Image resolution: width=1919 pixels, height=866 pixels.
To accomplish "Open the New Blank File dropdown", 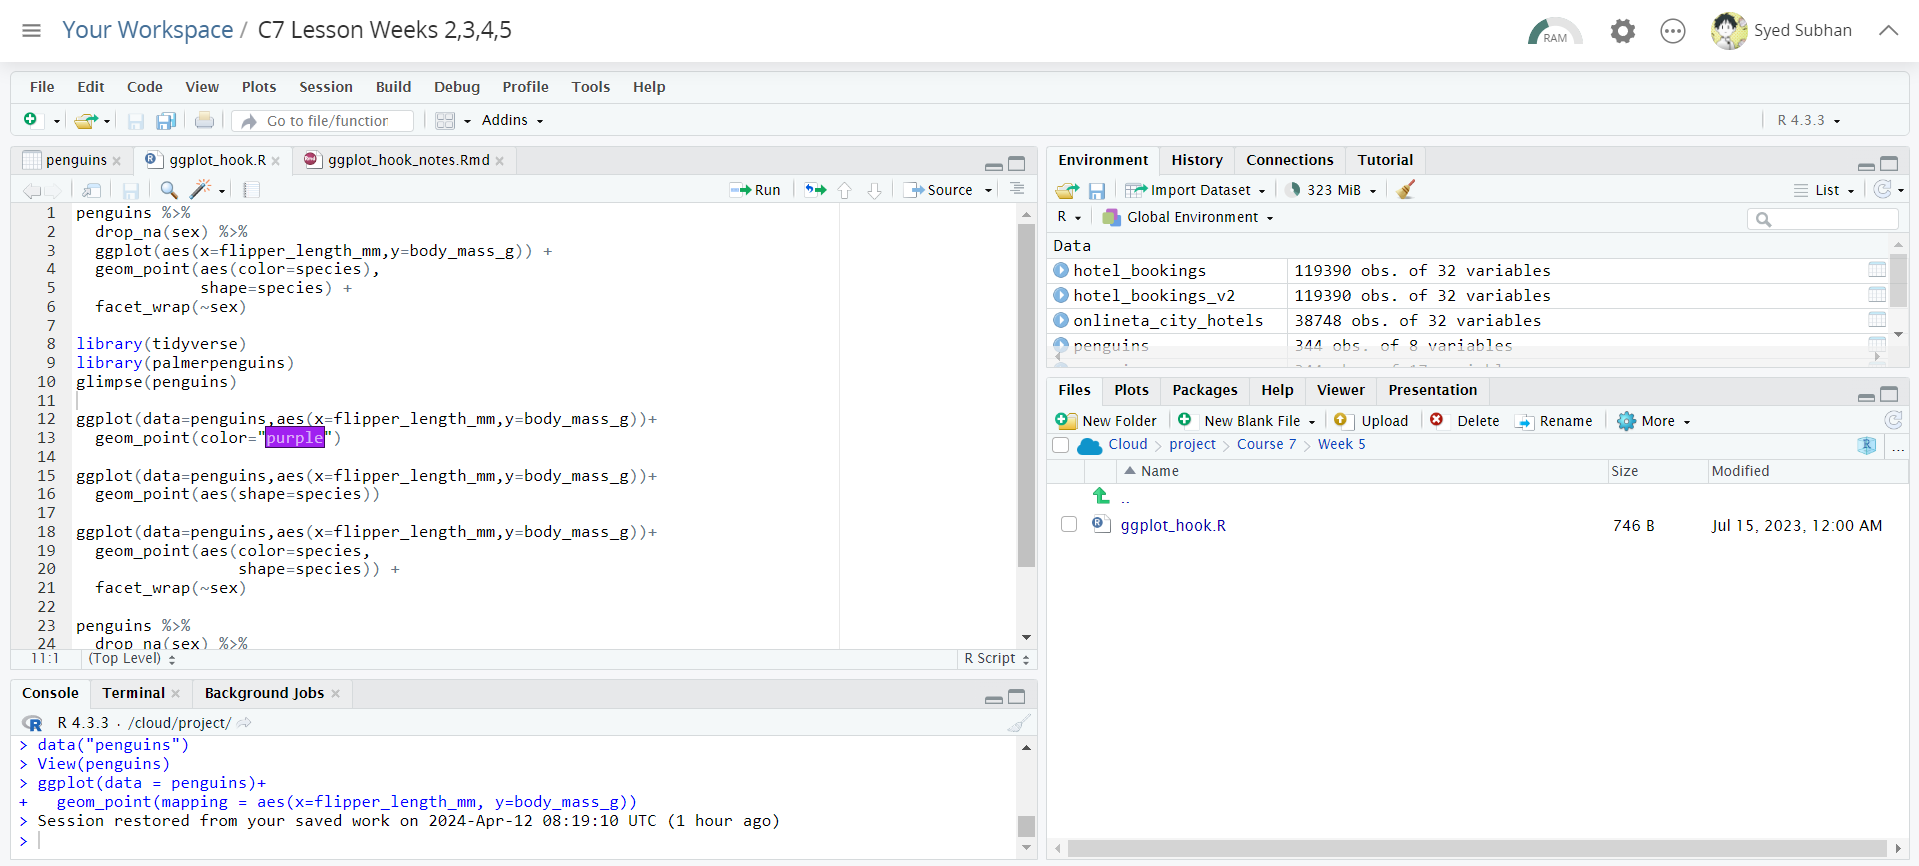I will (x=1246, y=421).
